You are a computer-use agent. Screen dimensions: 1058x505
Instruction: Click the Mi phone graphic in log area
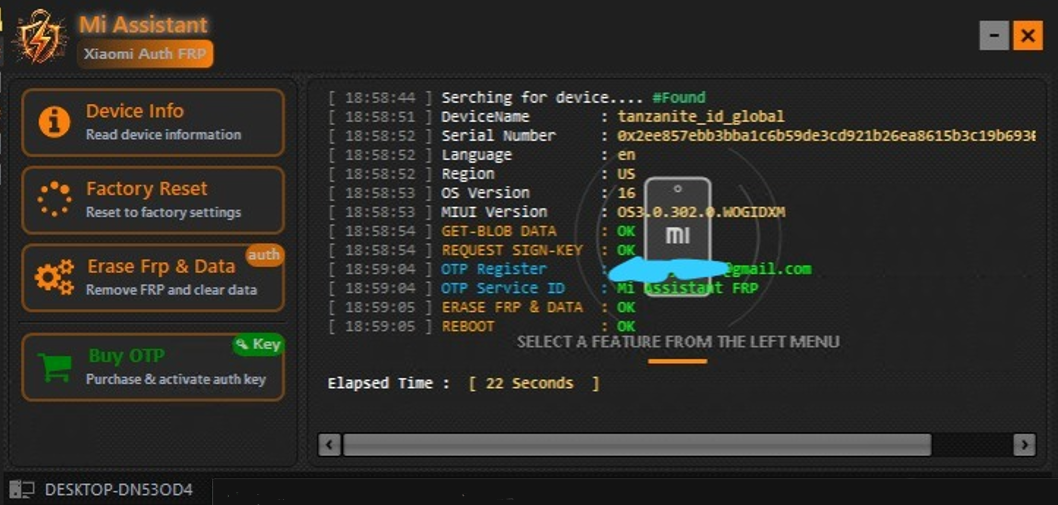click(x=677, y=236)
